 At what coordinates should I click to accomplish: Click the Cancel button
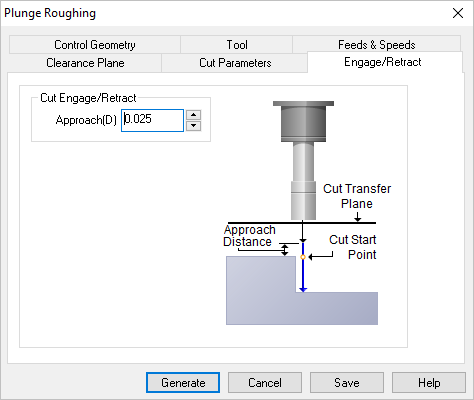pyautogui.click(x=265, y=382)
